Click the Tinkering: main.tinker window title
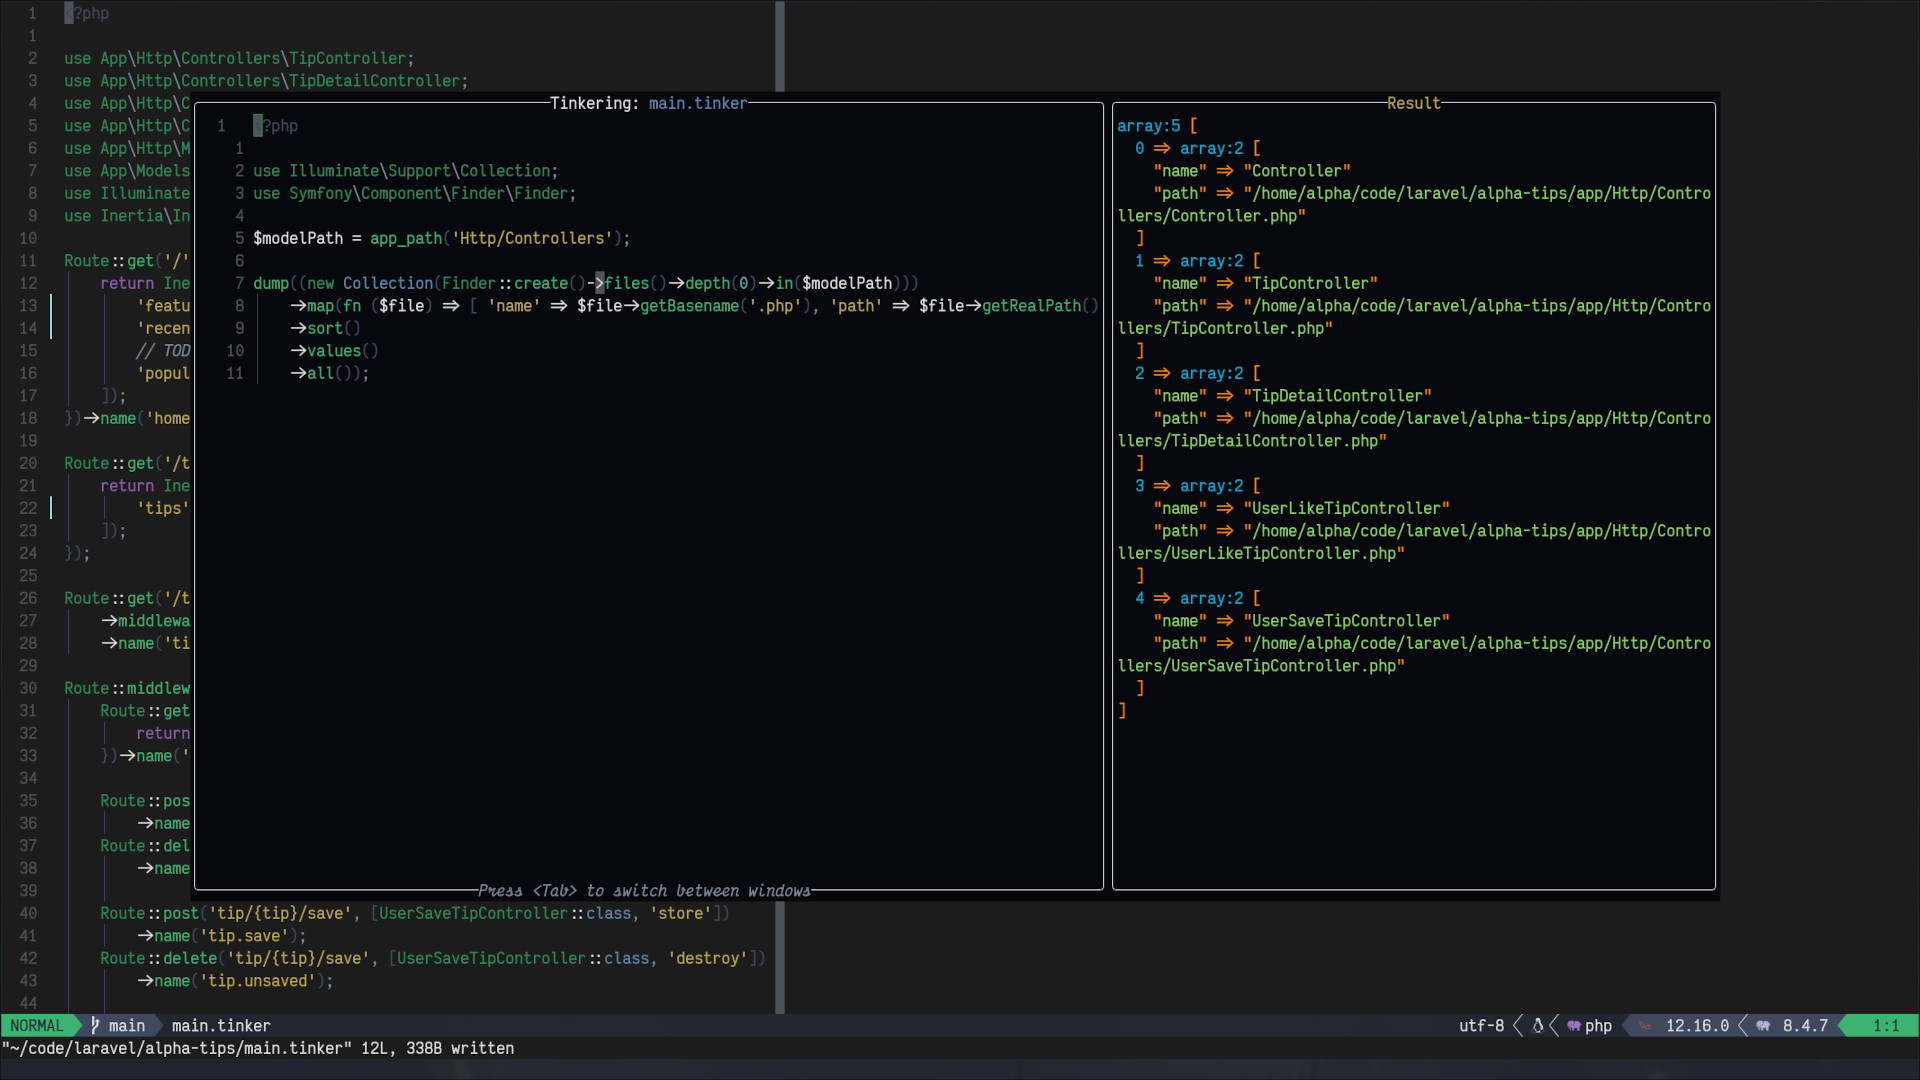 pyautogui.click(x=648, y=103)
